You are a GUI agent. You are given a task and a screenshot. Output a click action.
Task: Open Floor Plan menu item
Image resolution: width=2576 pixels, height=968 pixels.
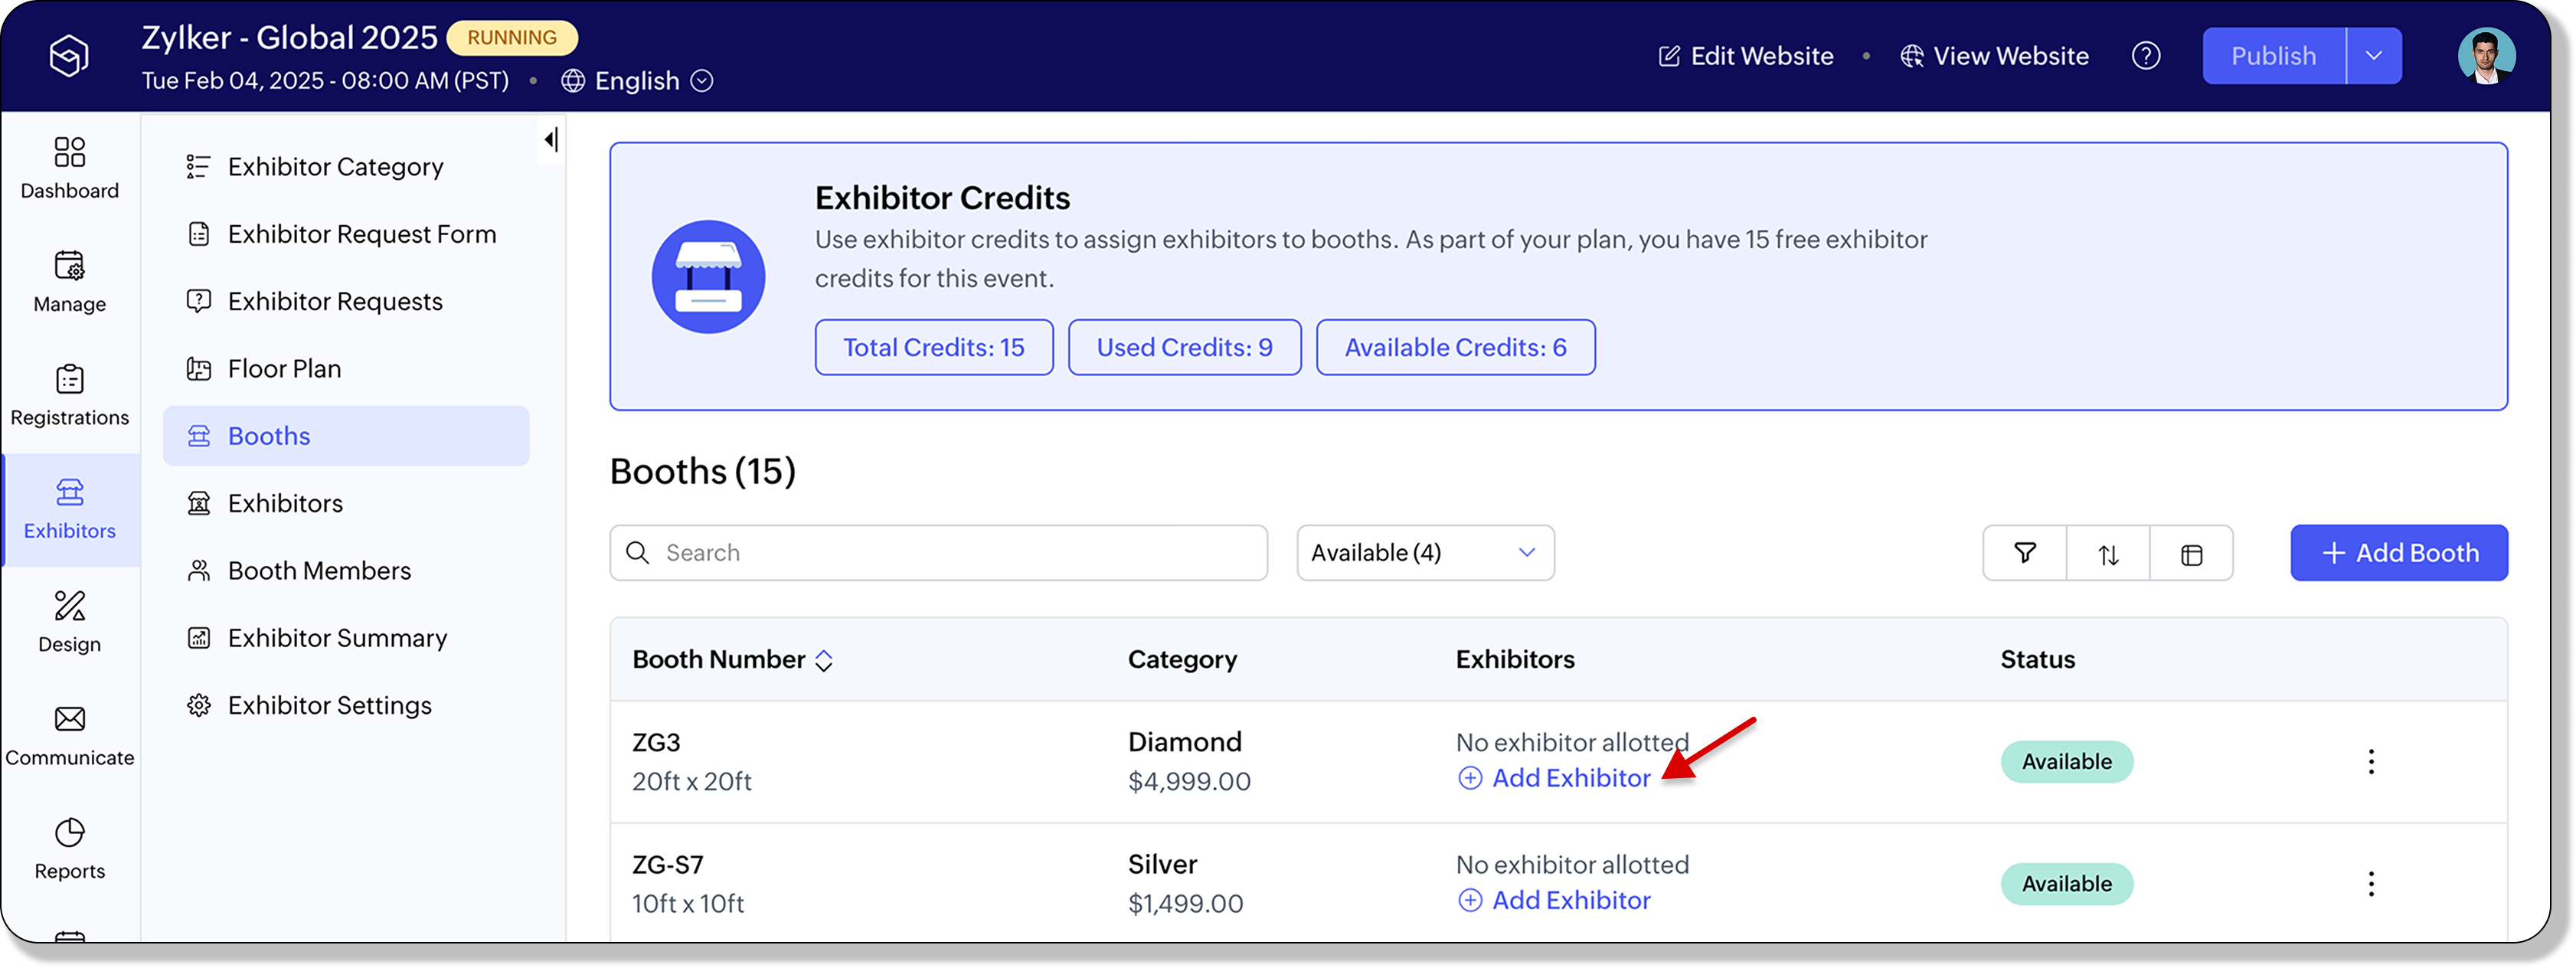[x=285, y=369]
